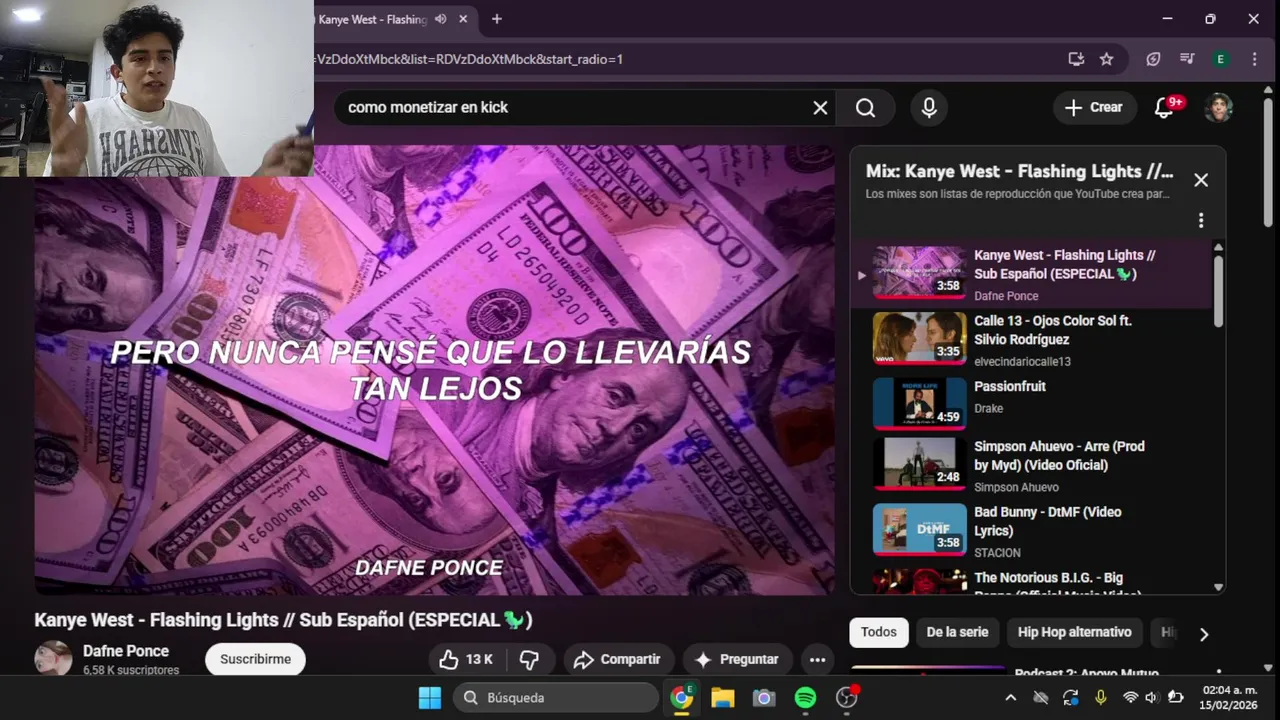Open the Chrome three-dot menu

pyautogui.click(x=1254, y=59)
